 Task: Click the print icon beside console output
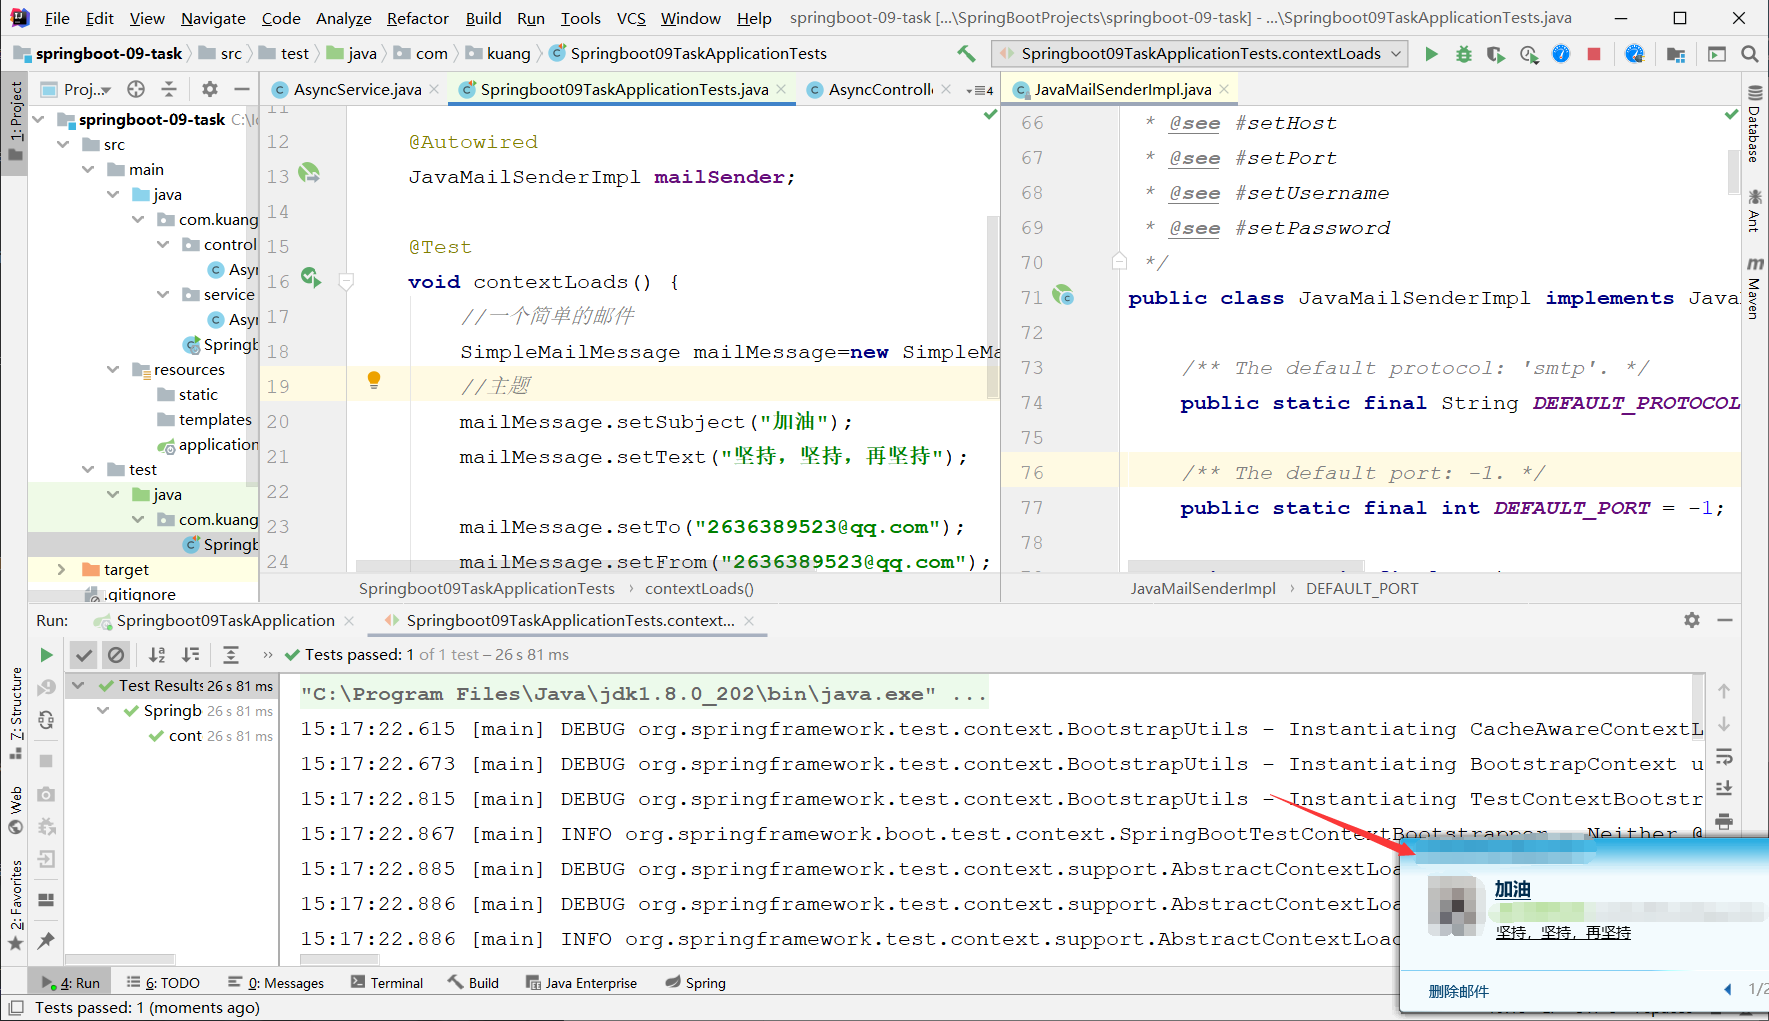point(1724,821)
